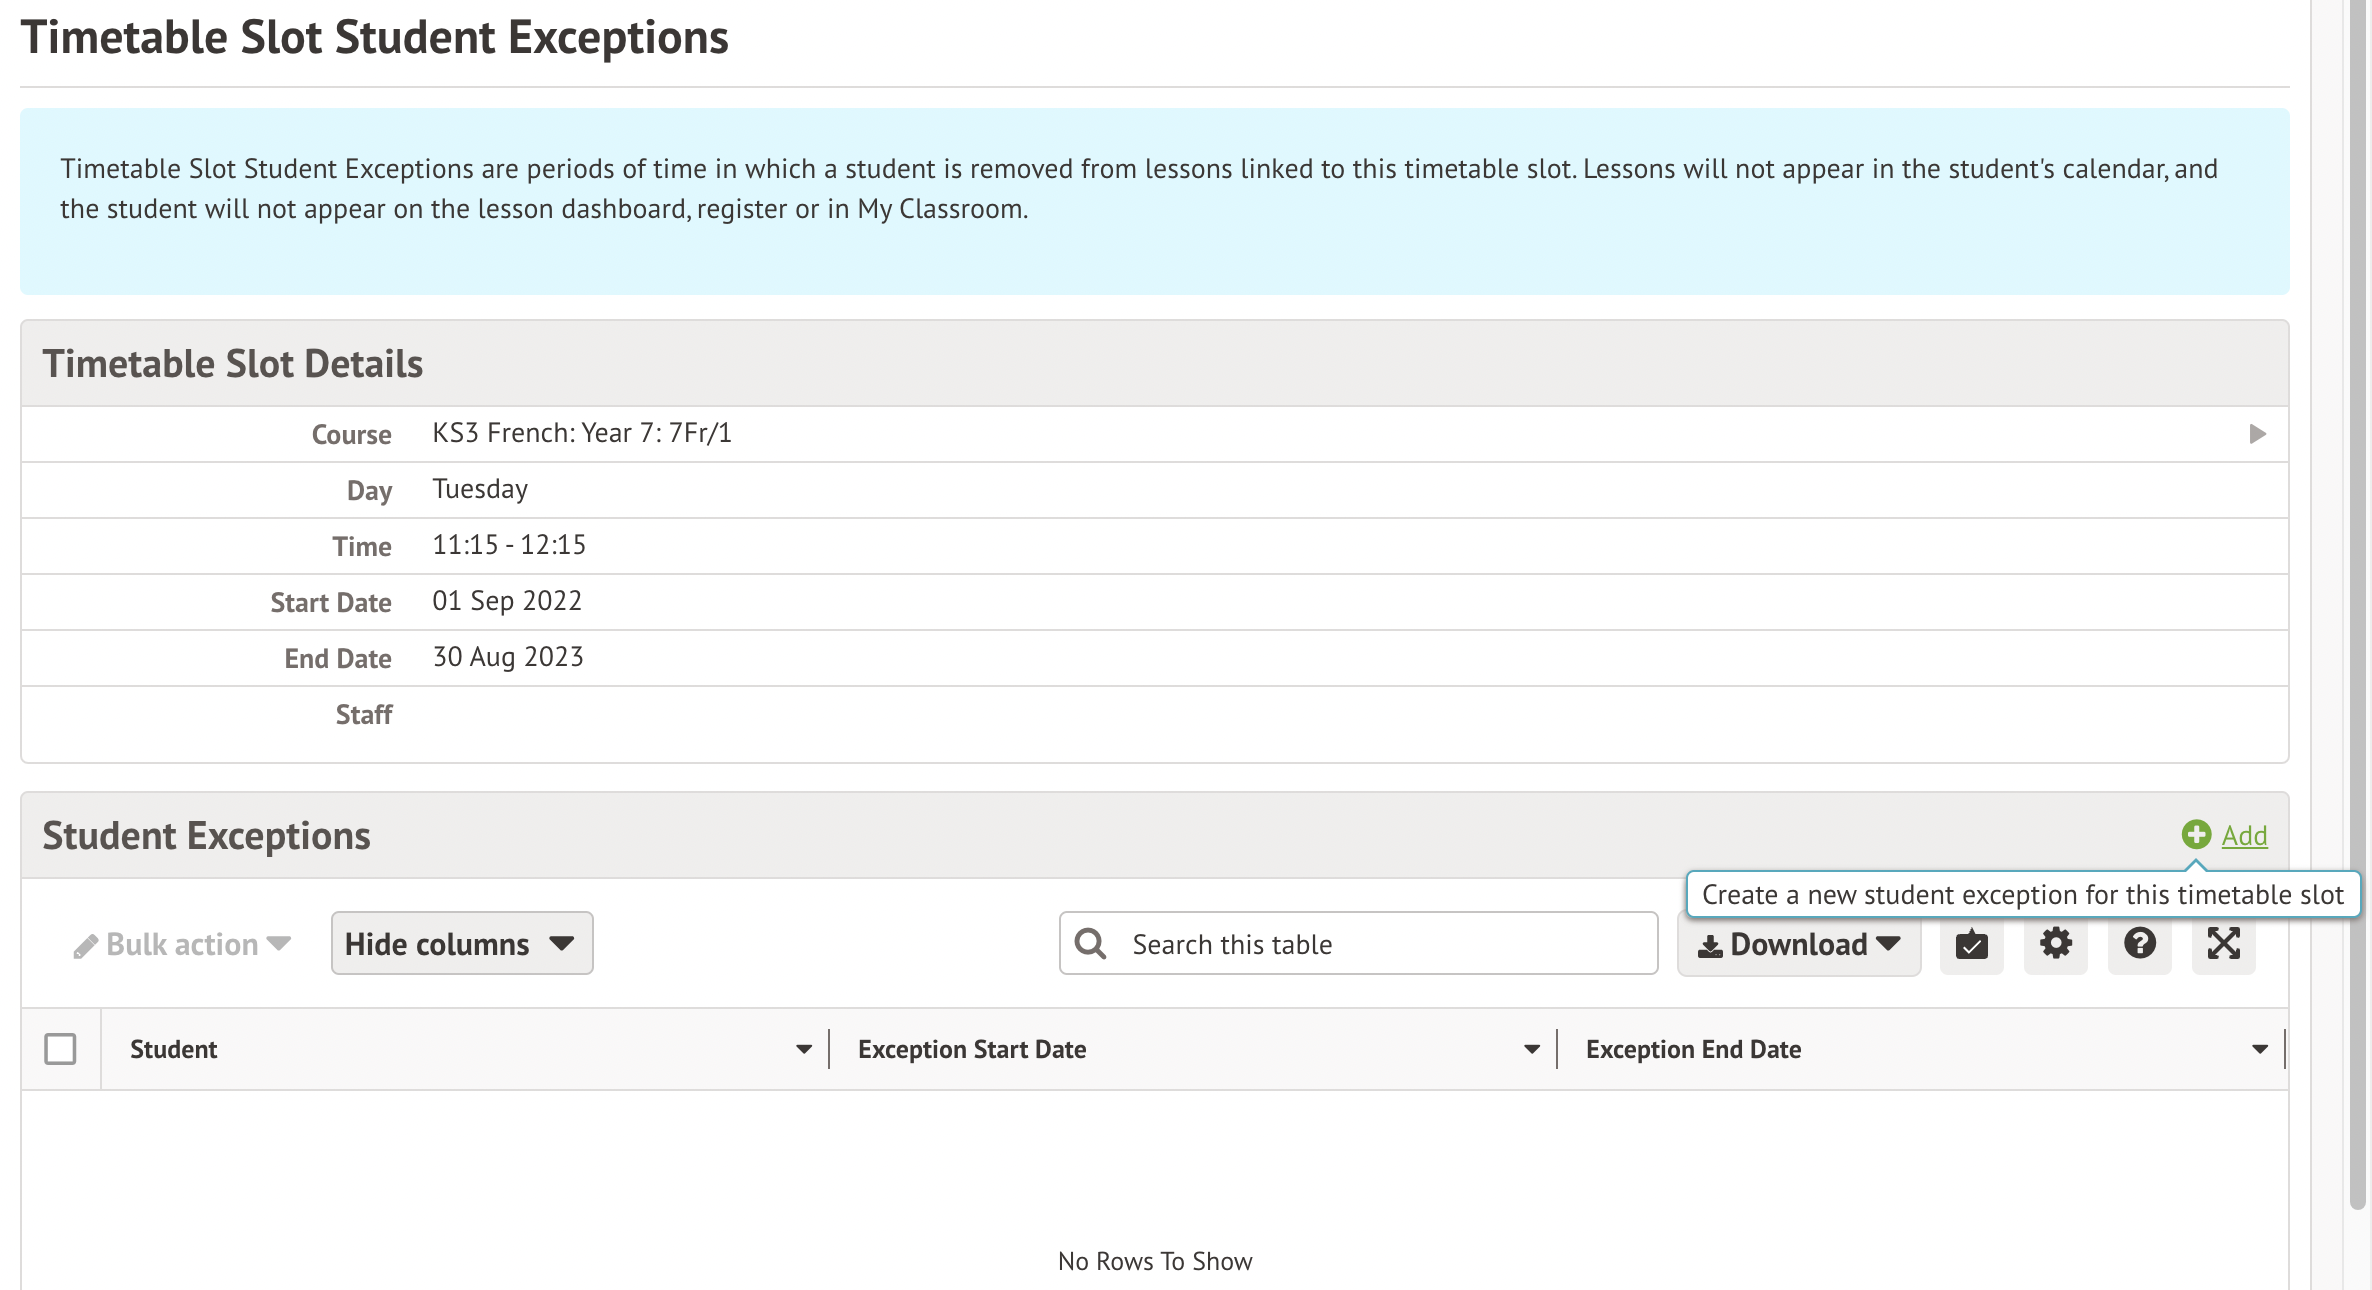Screen dimensions: 2372x1290
Task: Click the green plus Add icon
Action: [x=2196, y=835]
